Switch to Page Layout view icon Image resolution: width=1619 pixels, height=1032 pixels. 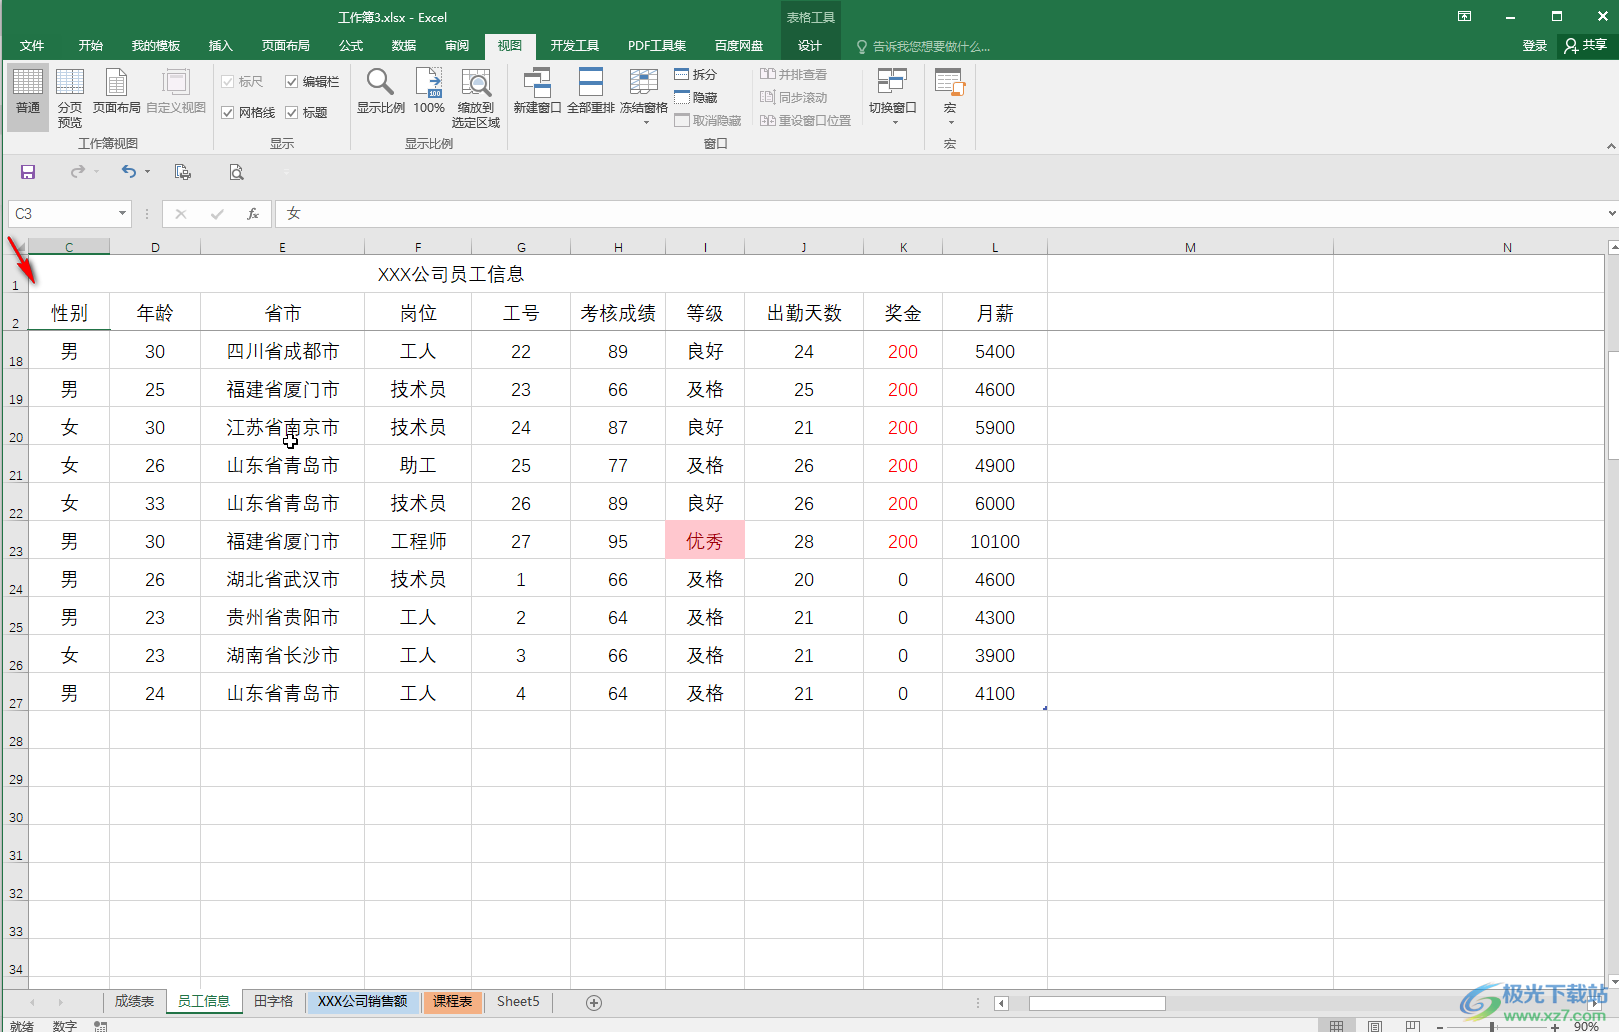[x=117, y=91]
